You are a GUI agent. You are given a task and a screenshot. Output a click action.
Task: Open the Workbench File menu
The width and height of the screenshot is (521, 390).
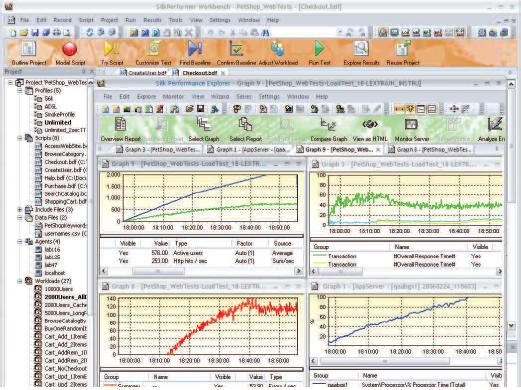(x=24, y=20)
